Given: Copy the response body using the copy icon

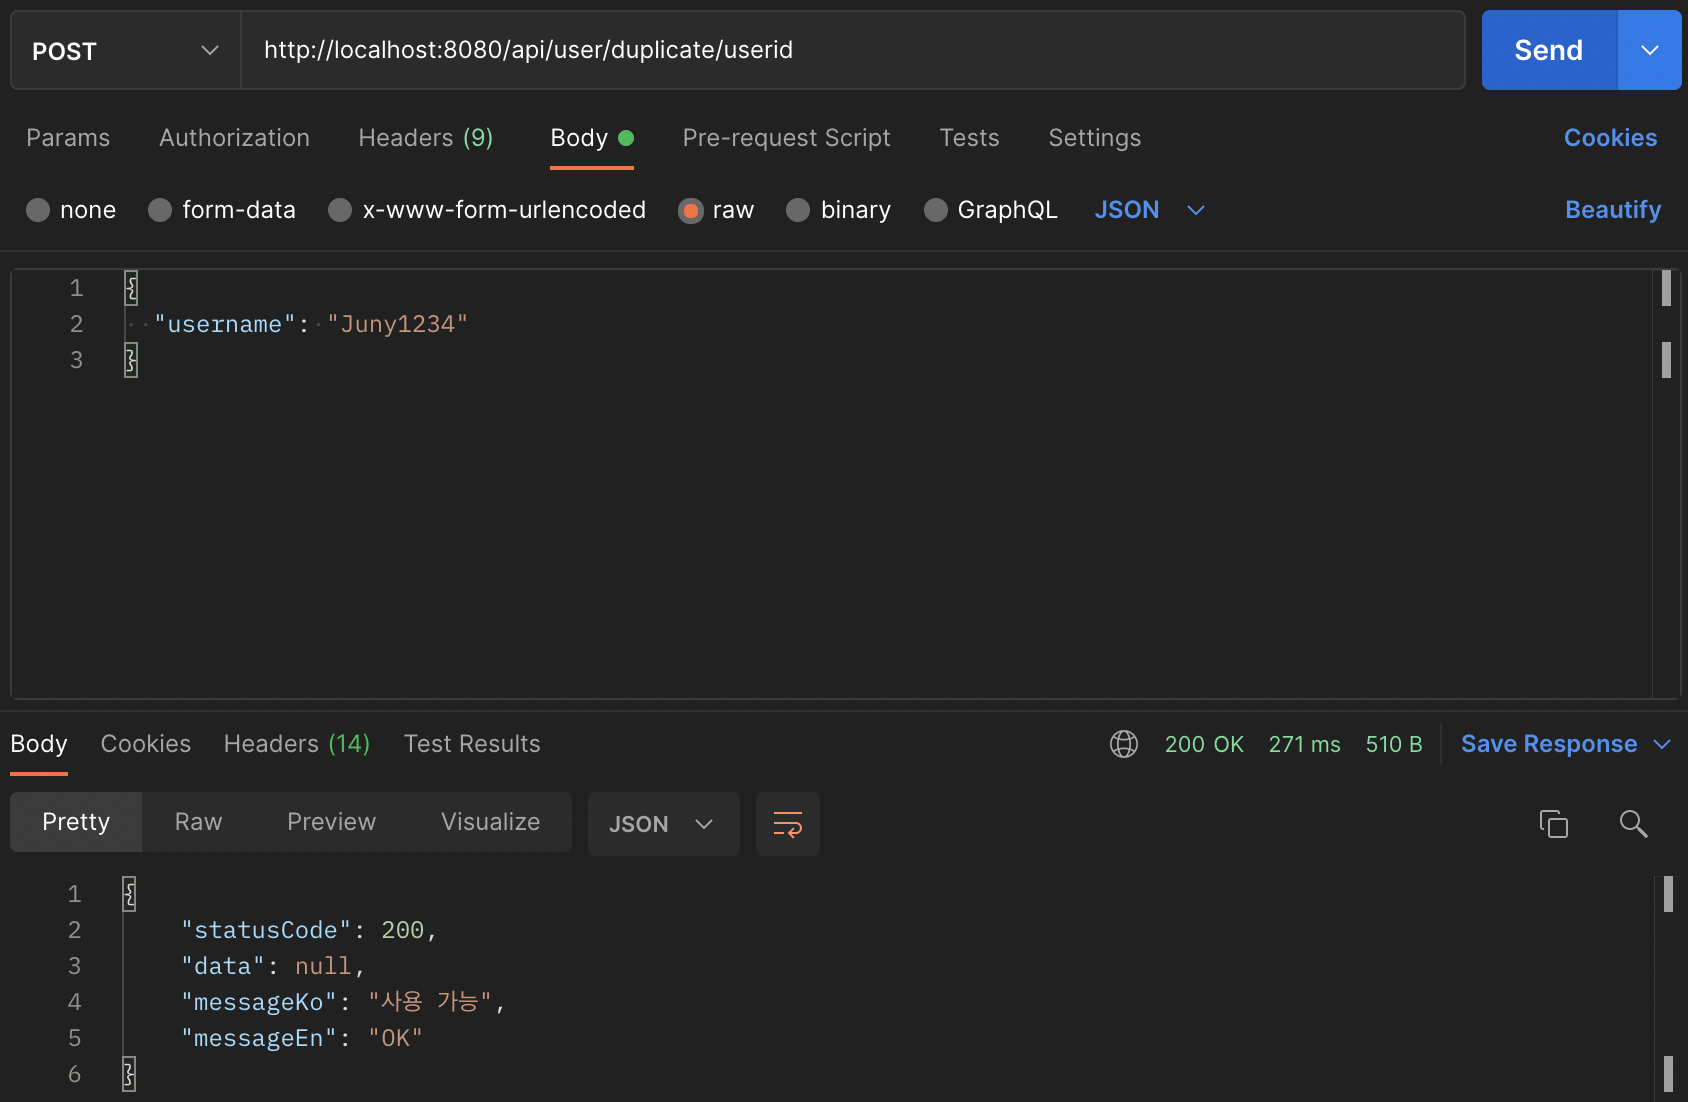Looking at the screenshot, I should pyautogui.click(x=1553, y=824).
